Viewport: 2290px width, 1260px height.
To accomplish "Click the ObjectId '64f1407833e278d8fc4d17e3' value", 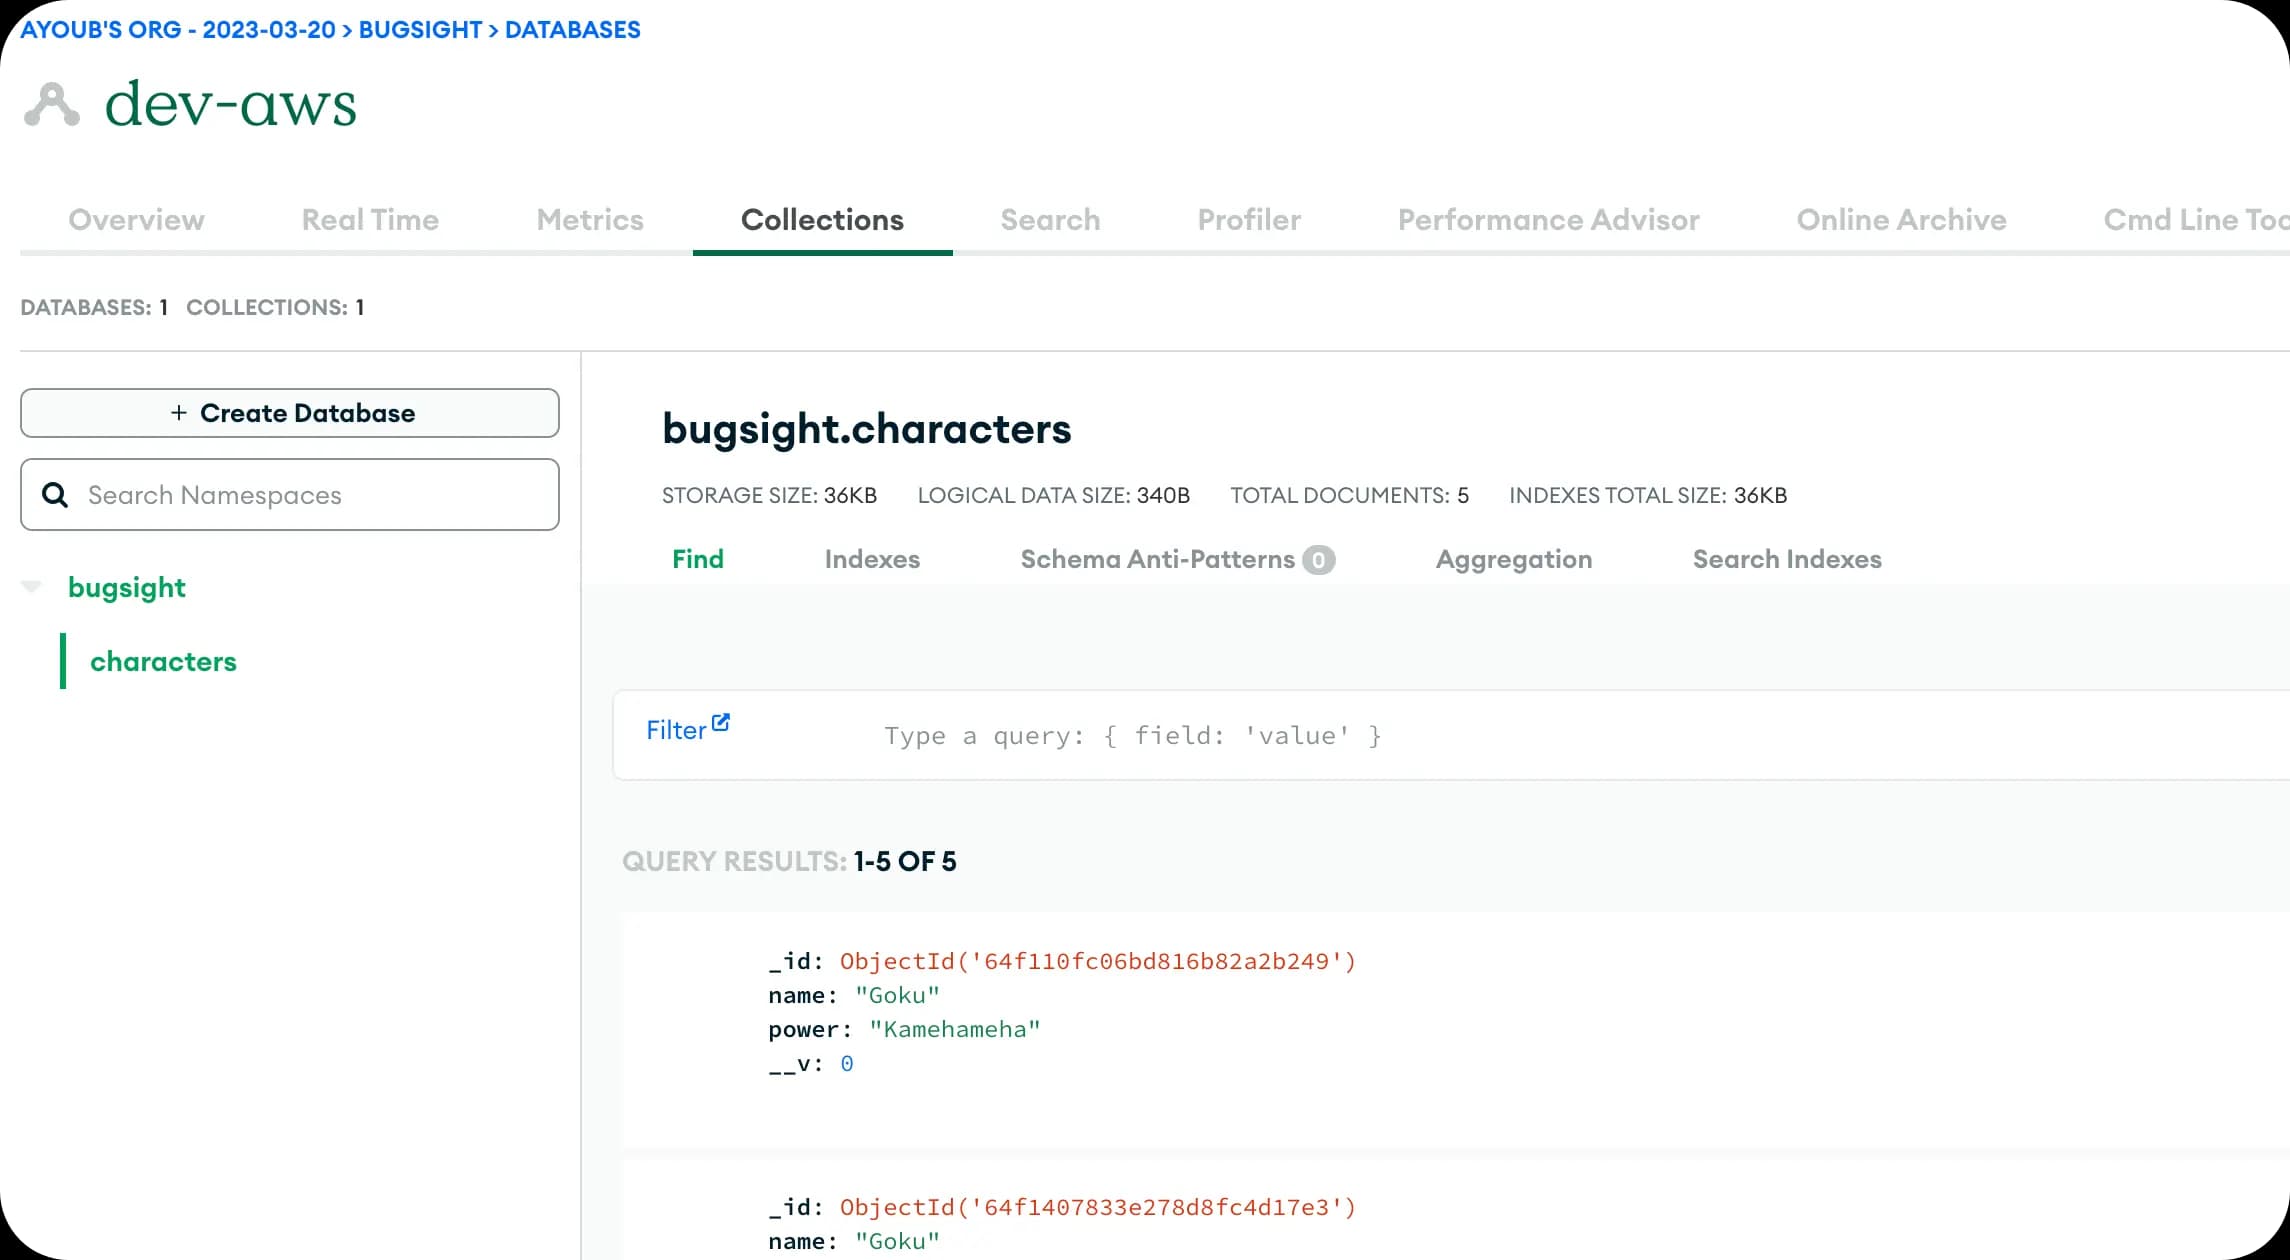I will click(1097, 1207).
